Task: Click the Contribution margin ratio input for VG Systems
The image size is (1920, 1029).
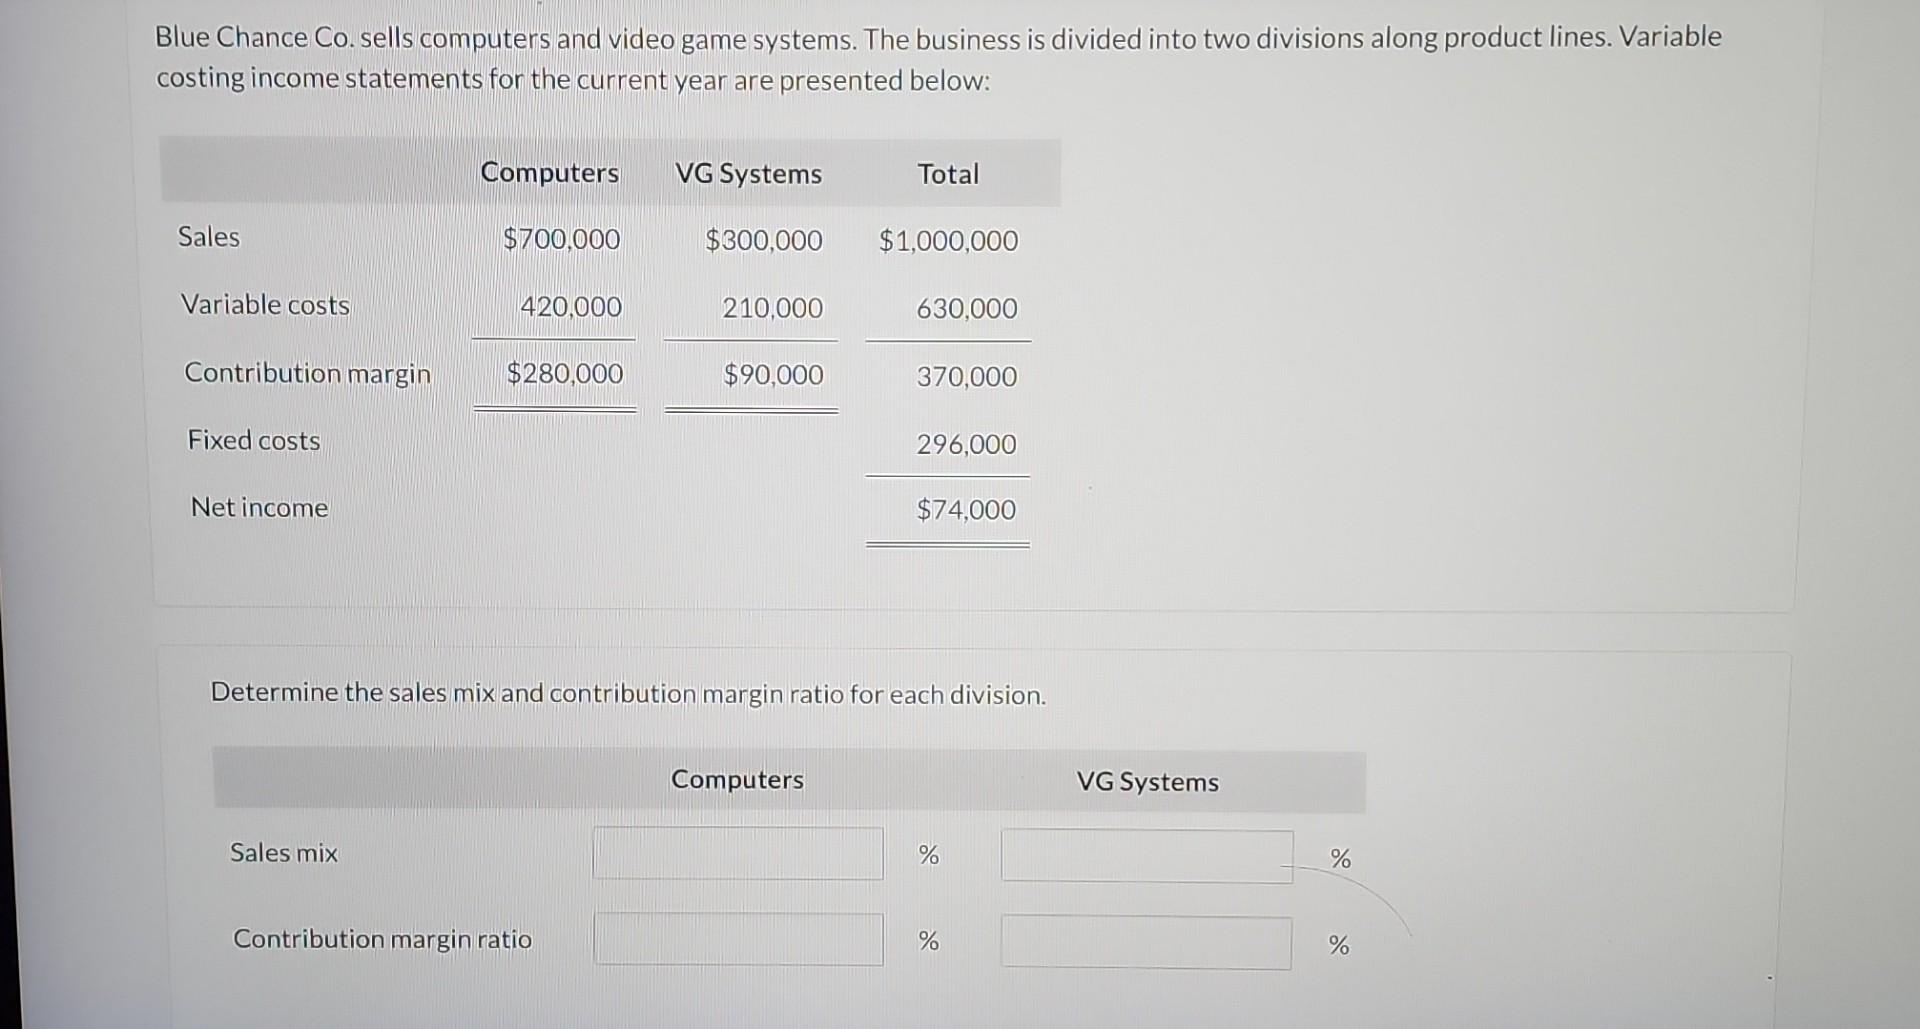Action: coord(1146,940)
